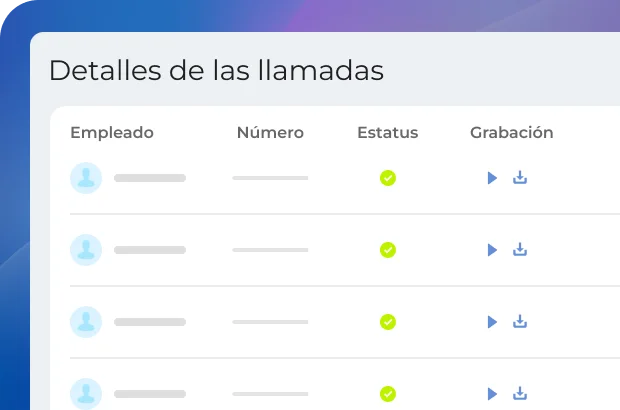Download the third row's call recording
The width and height of the screenshot is (620, 410).
(x=520, y=322)
